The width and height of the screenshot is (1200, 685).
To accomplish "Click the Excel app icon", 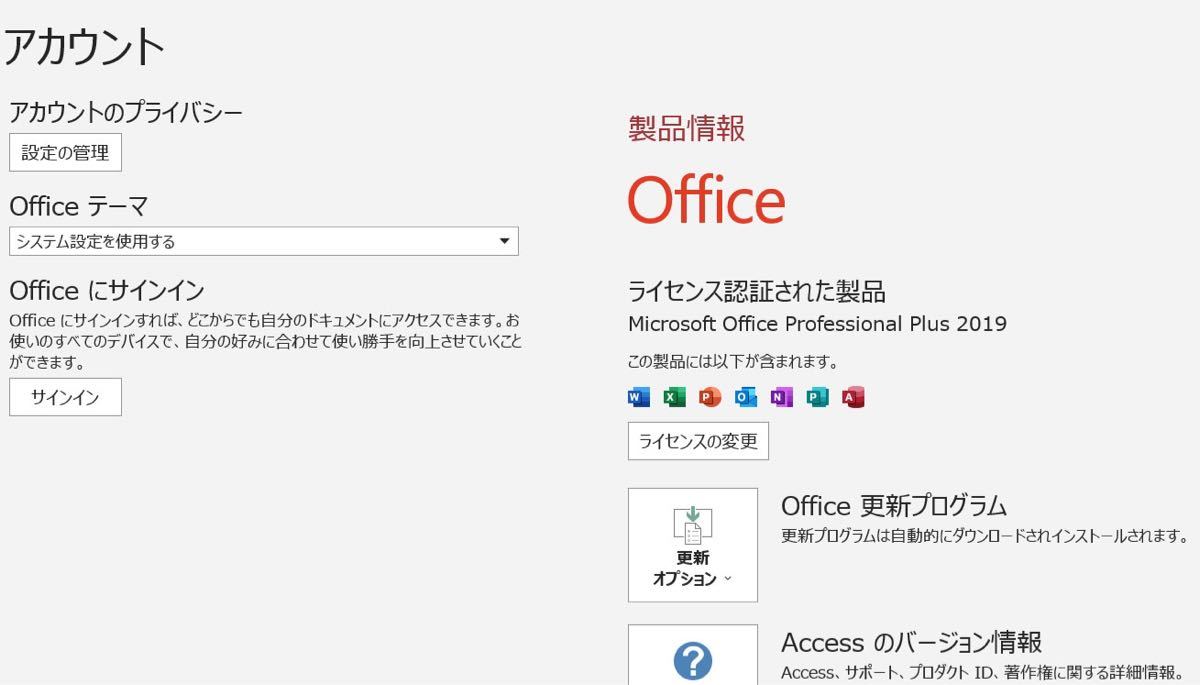I will (x=675, y=397).
